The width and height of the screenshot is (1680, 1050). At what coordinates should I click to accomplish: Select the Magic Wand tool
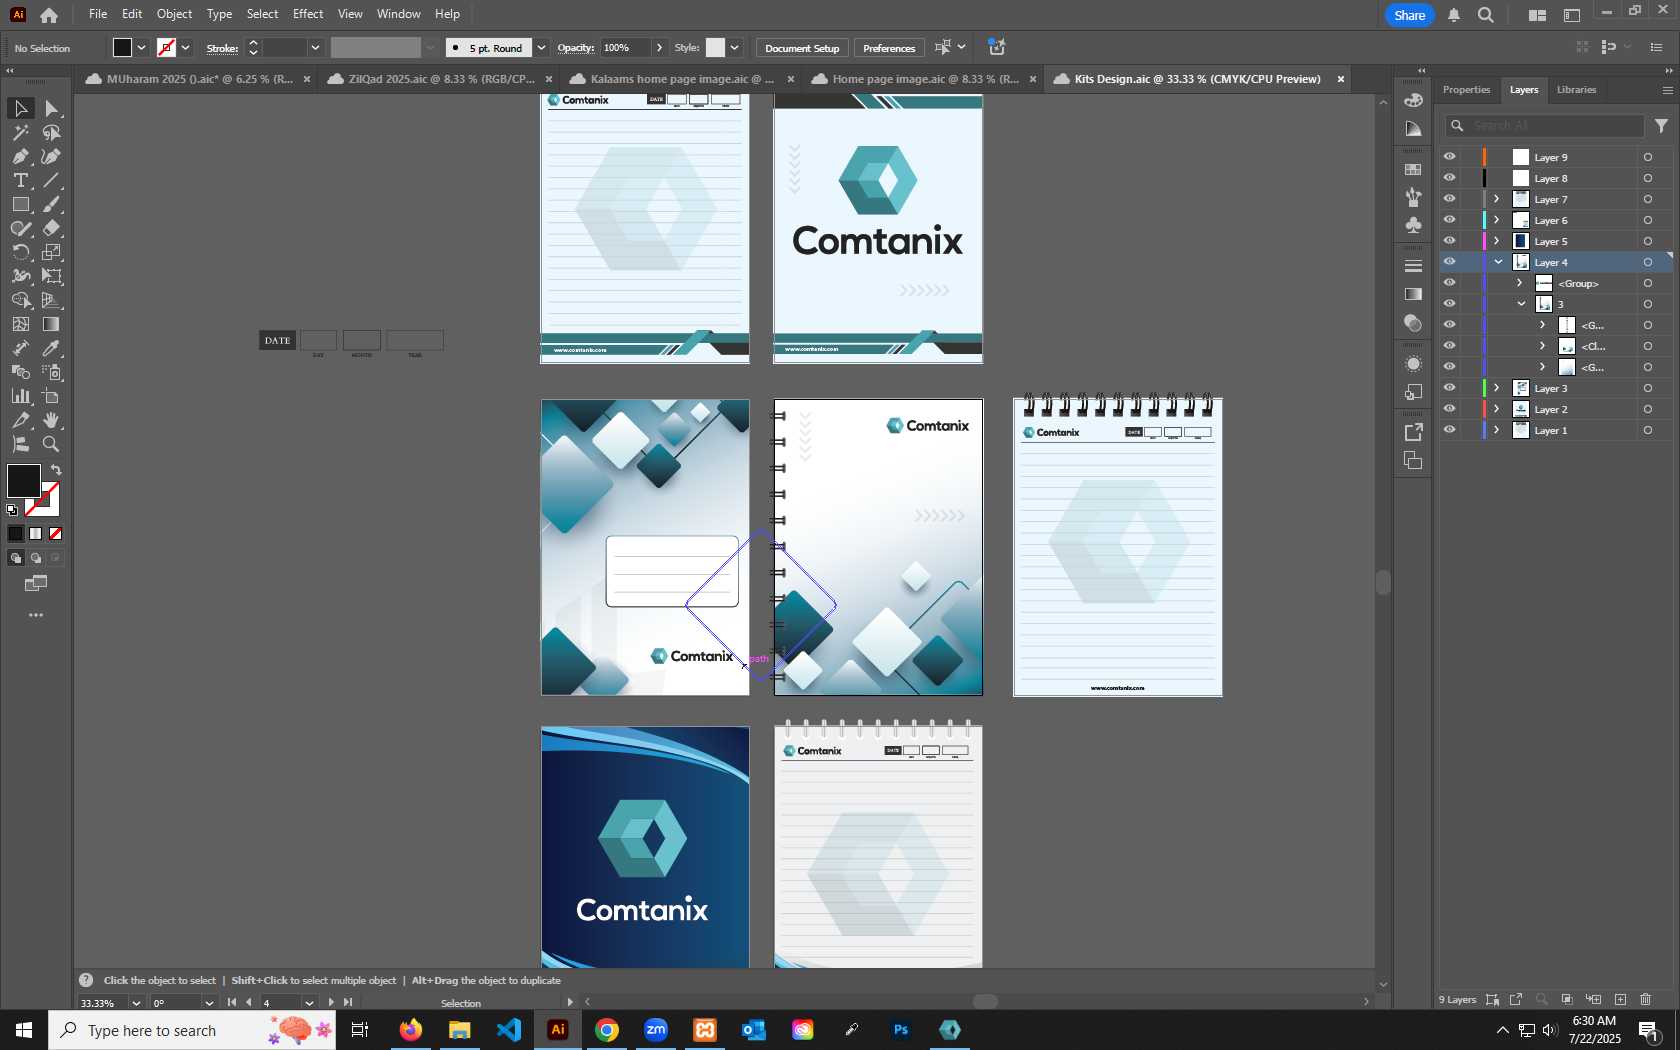click(20, 132)
